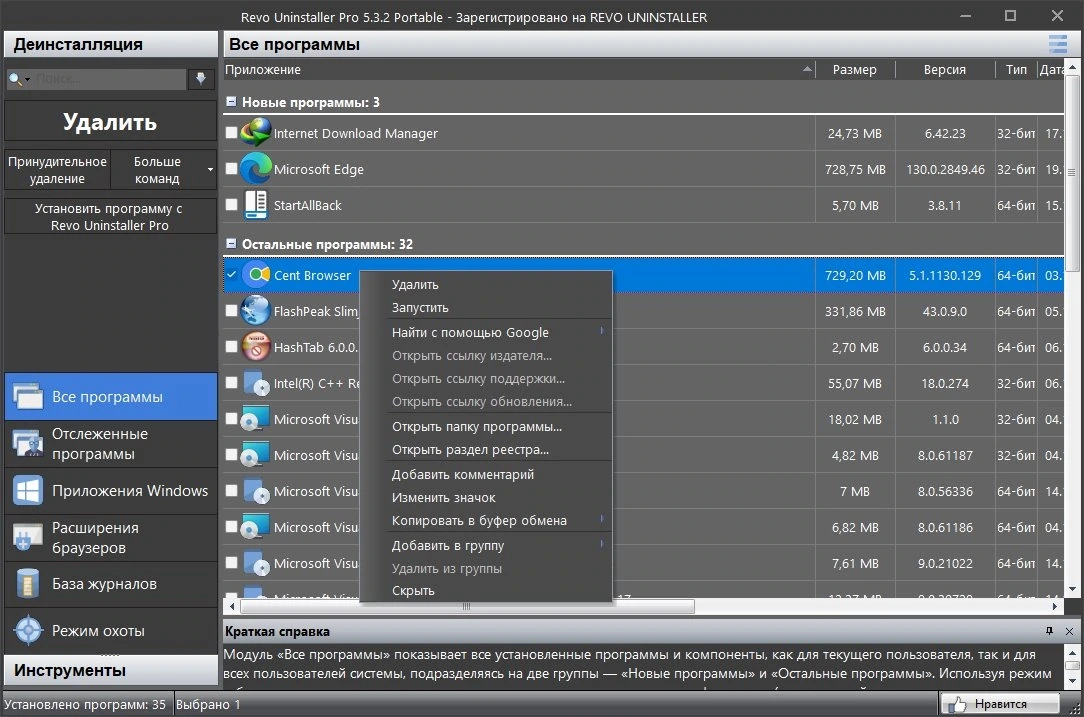Open Browser extensions via its sidebar icon

coord(28,537)
